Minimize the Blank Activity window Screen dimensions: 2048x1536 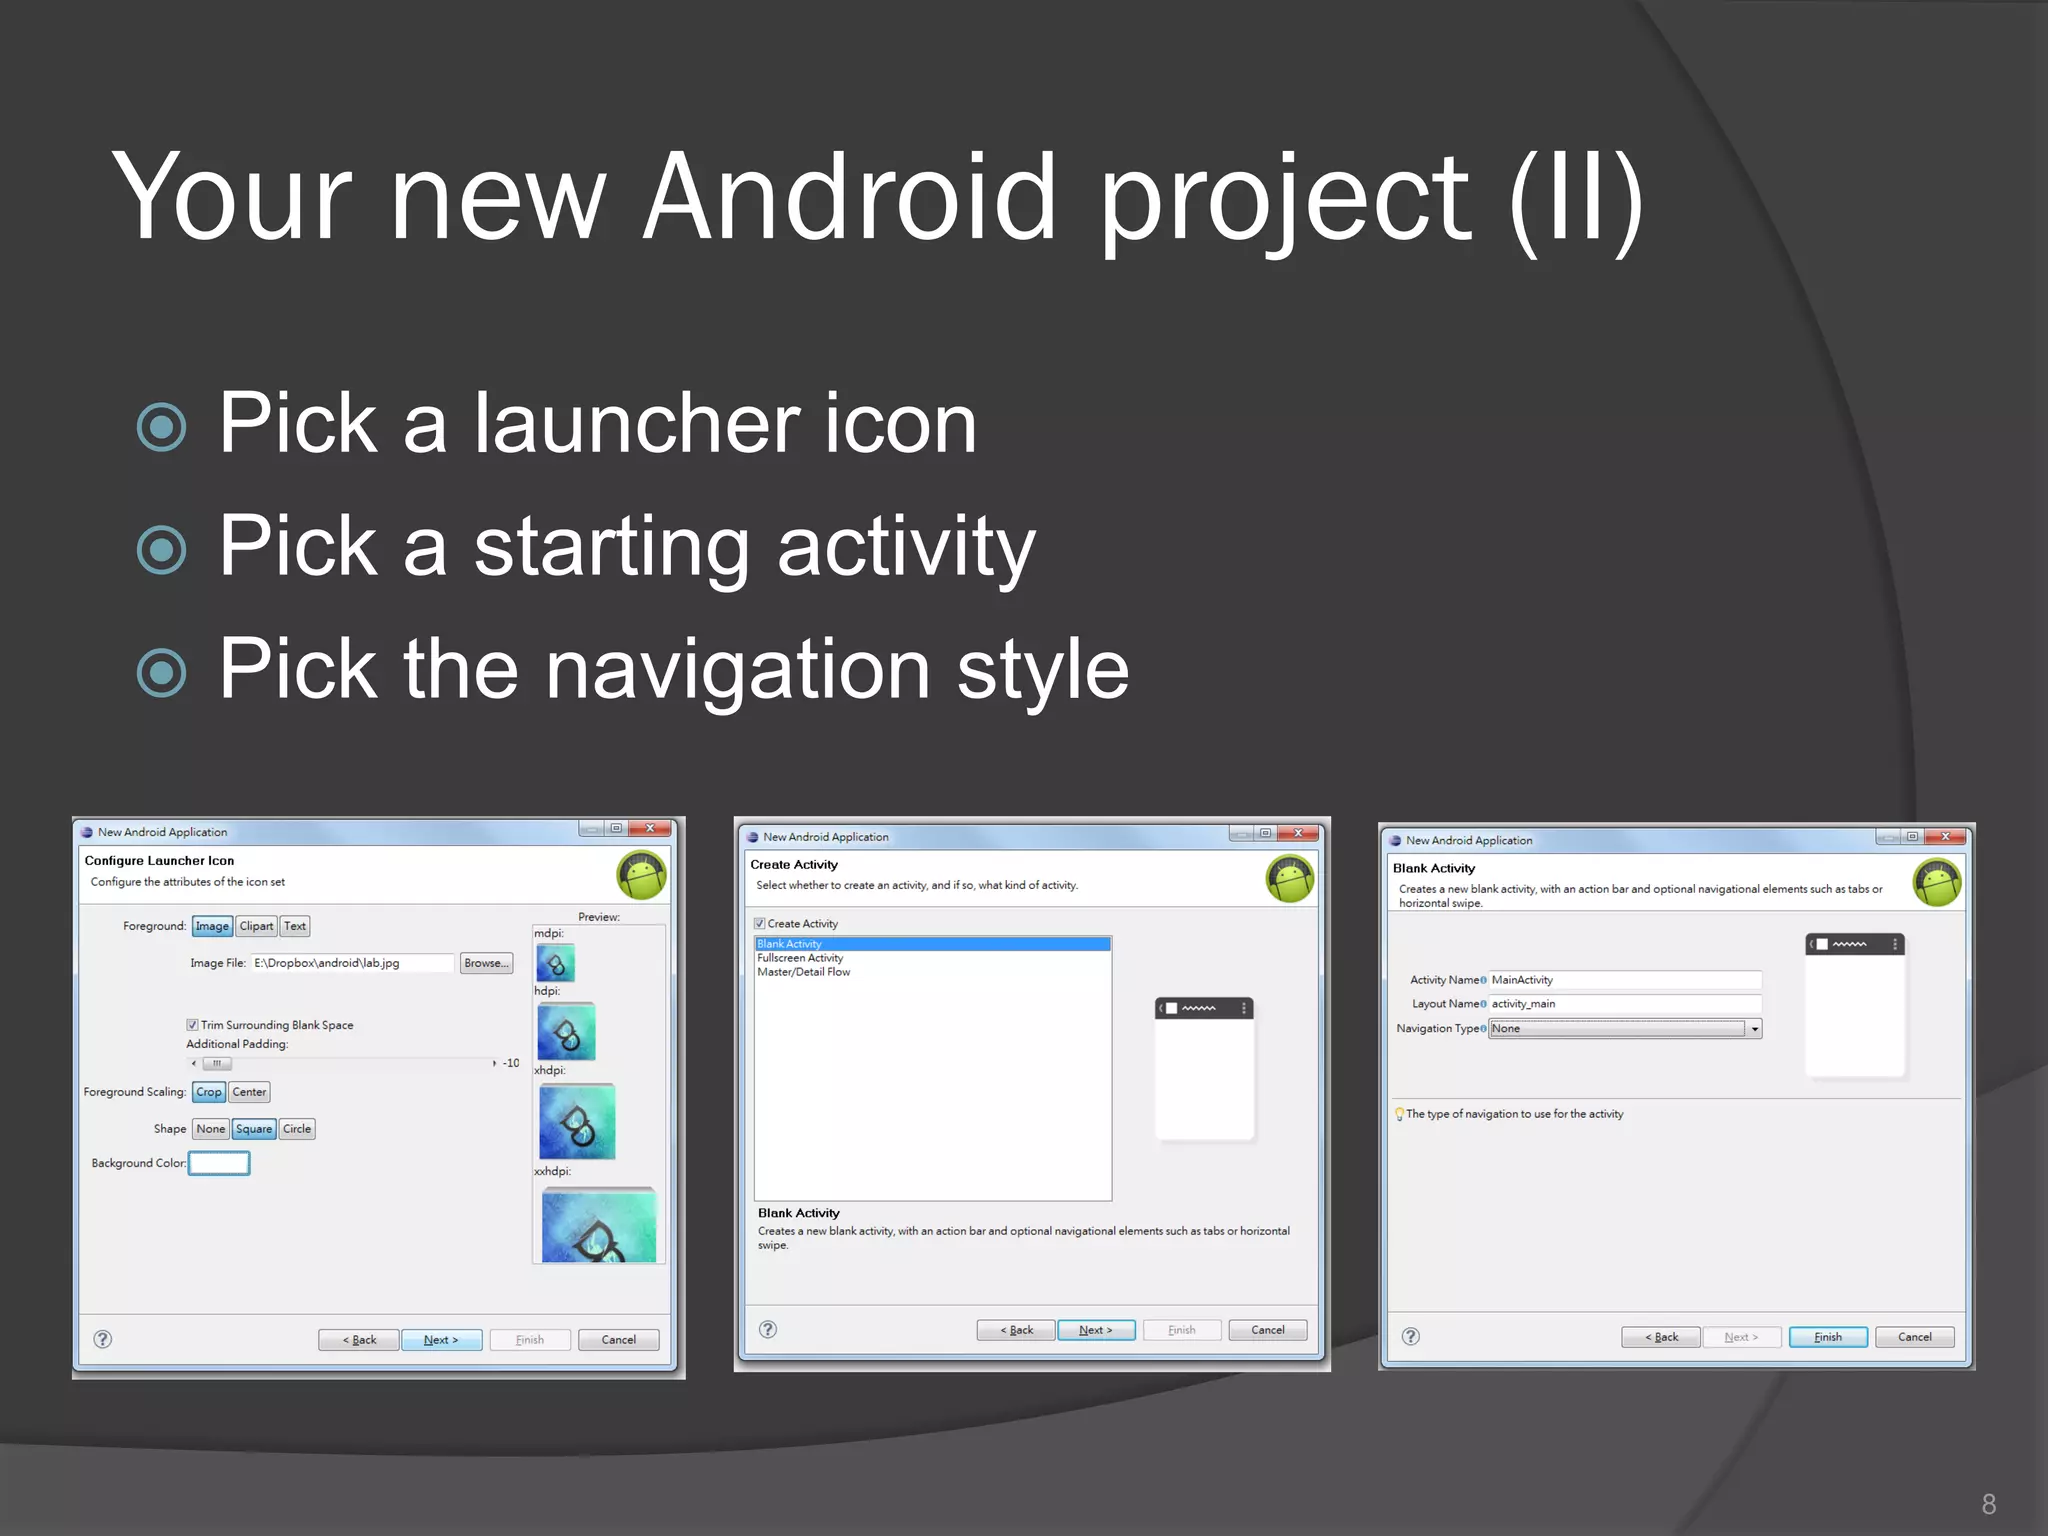pyautogui.click(x=1888, y=836)
